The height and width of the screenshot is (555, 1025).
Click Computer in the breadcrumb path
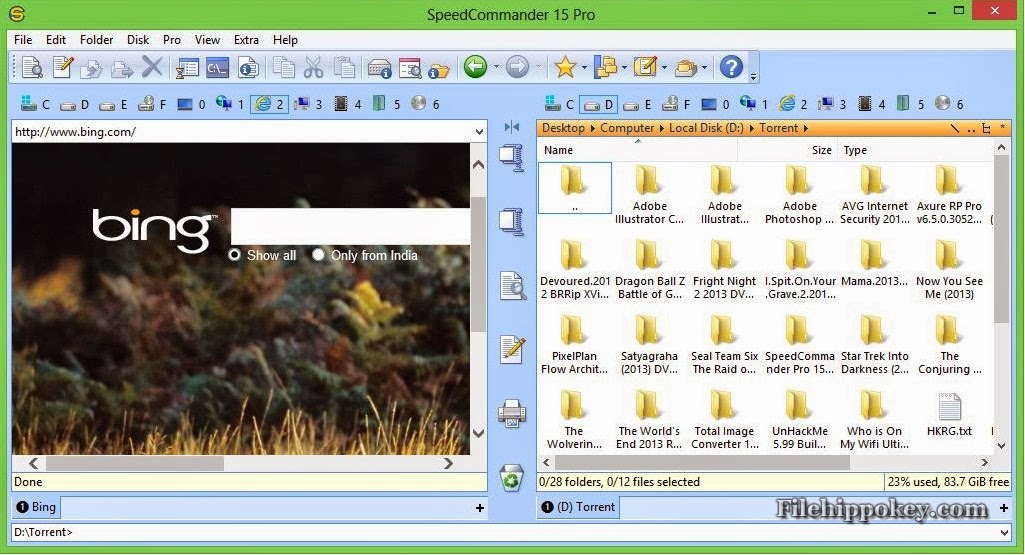coord(627,128)
